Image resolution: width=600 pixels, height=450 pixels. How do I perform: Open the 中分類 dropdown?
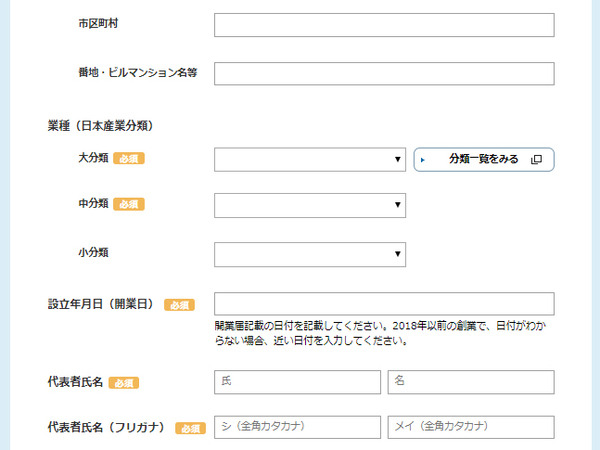click(x=310, y=205)
